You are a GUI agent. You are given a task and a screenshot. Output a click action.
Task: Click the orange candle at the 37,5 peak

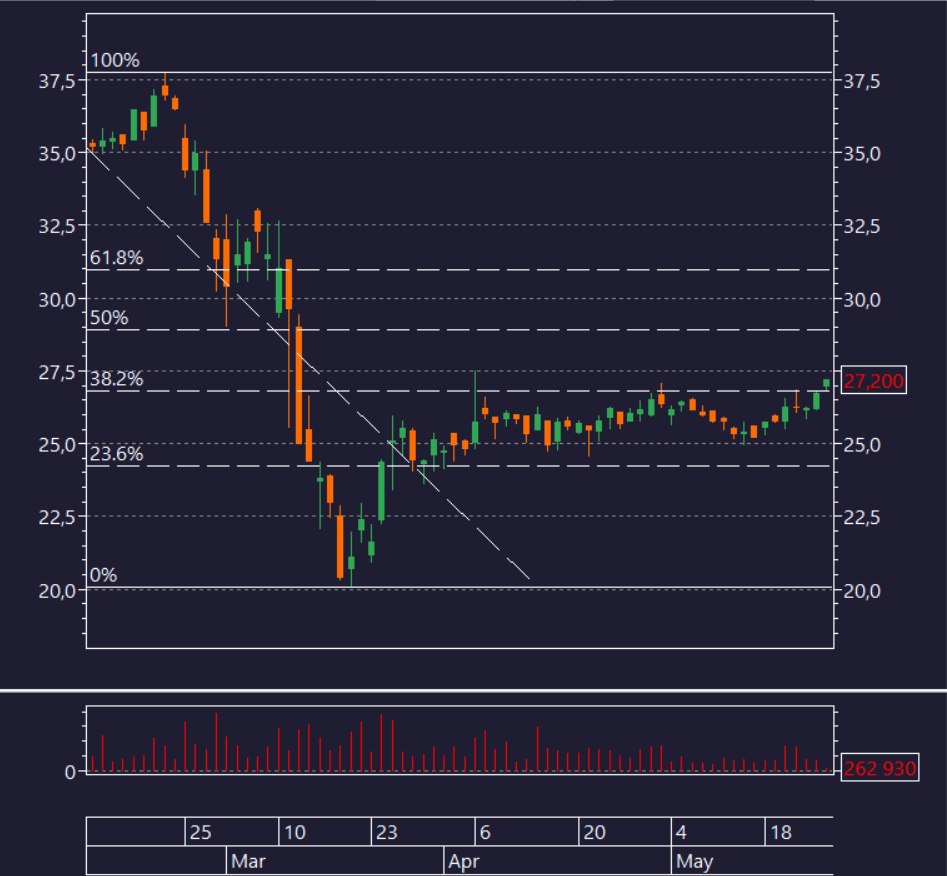(165, 90)
